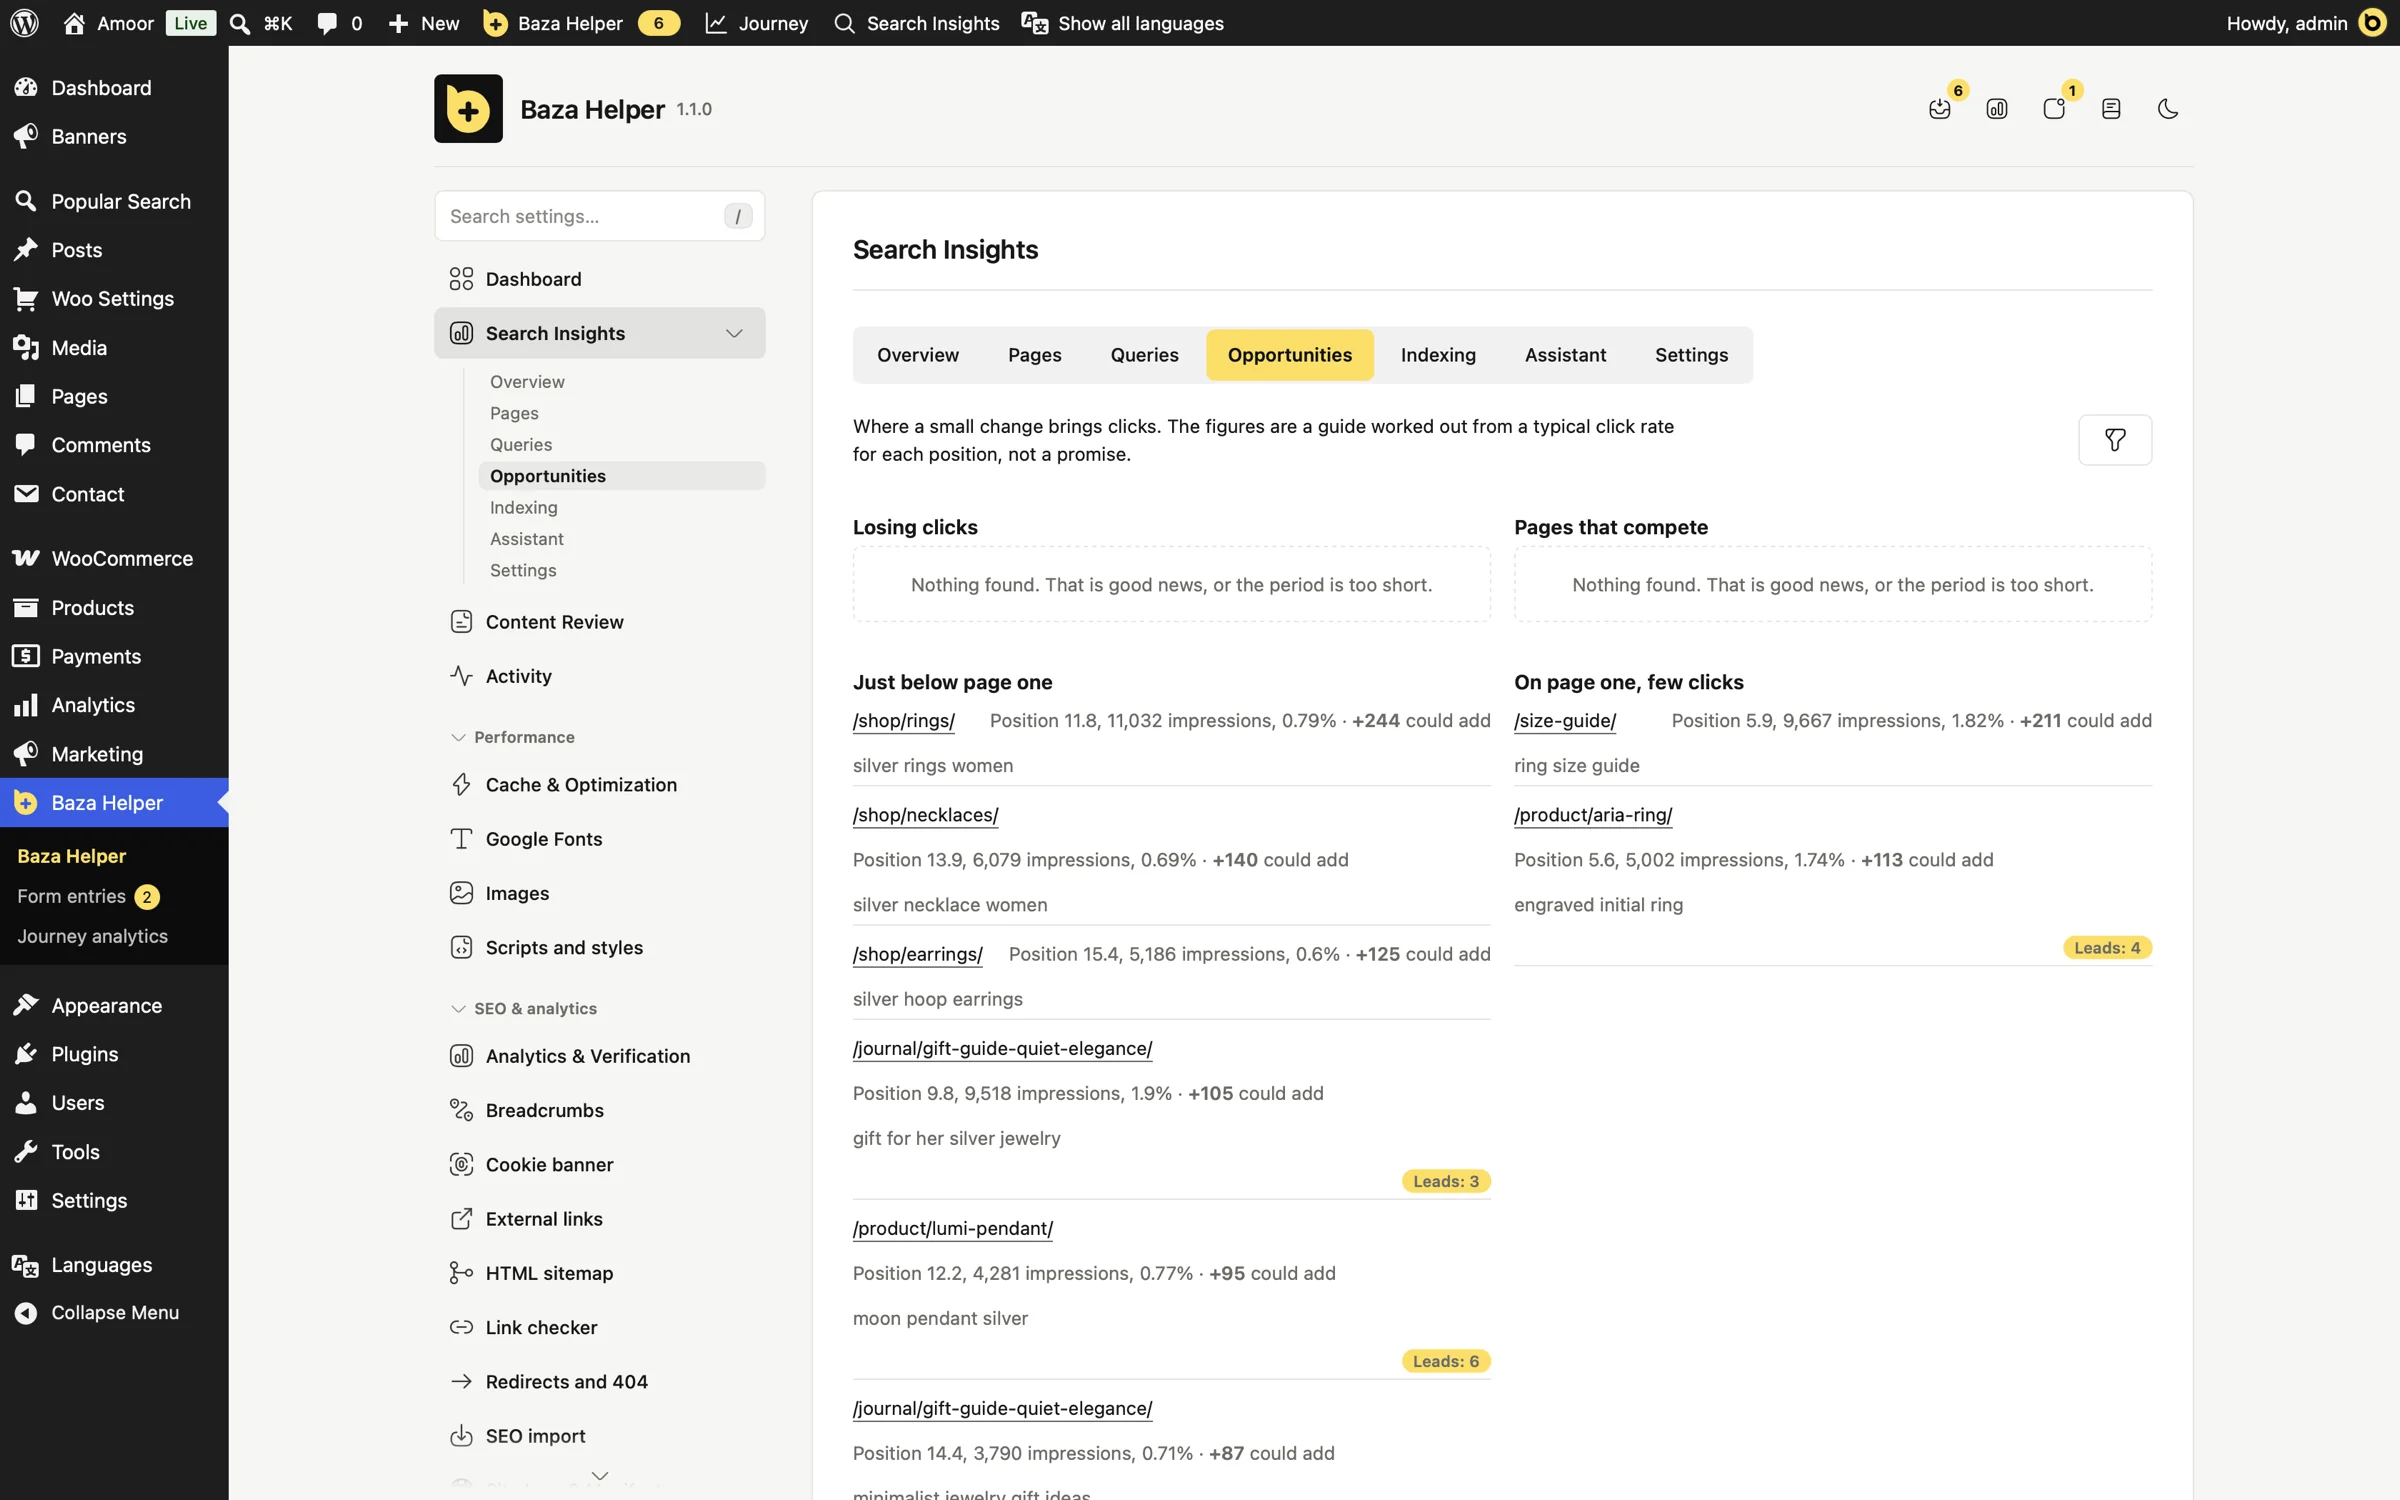Open the document log icon in header
2400x1500 pixels.
point(2111,109)
